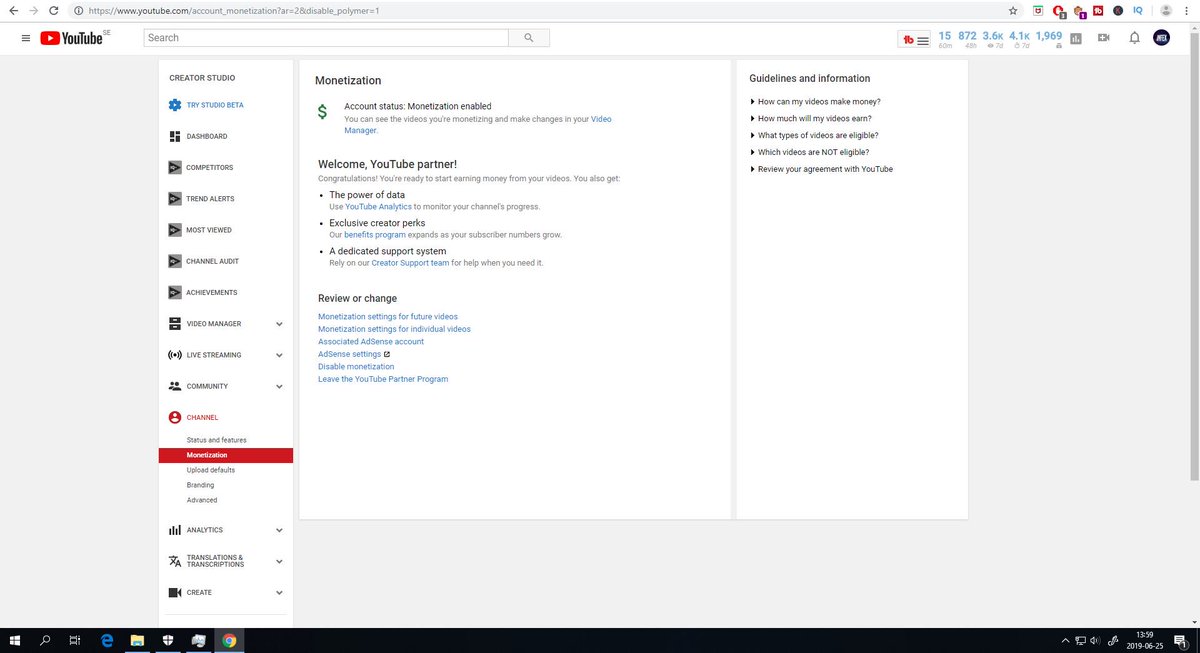
Task: Open the YouTube hamburger guide menu
Action: point(25,38)
